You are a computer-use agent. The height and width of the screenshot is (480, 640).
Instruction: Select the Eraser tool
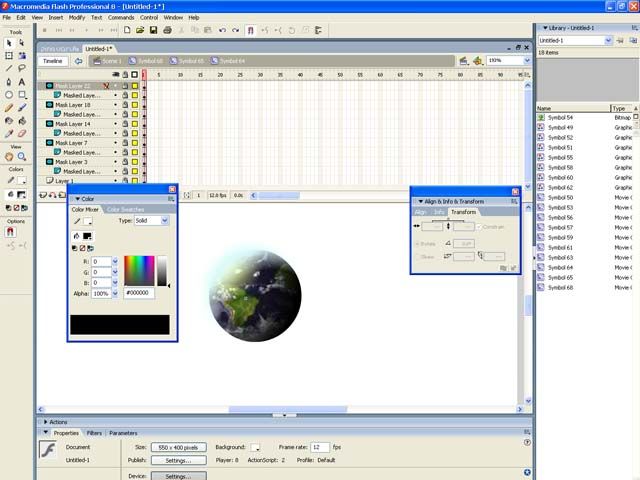22,134
